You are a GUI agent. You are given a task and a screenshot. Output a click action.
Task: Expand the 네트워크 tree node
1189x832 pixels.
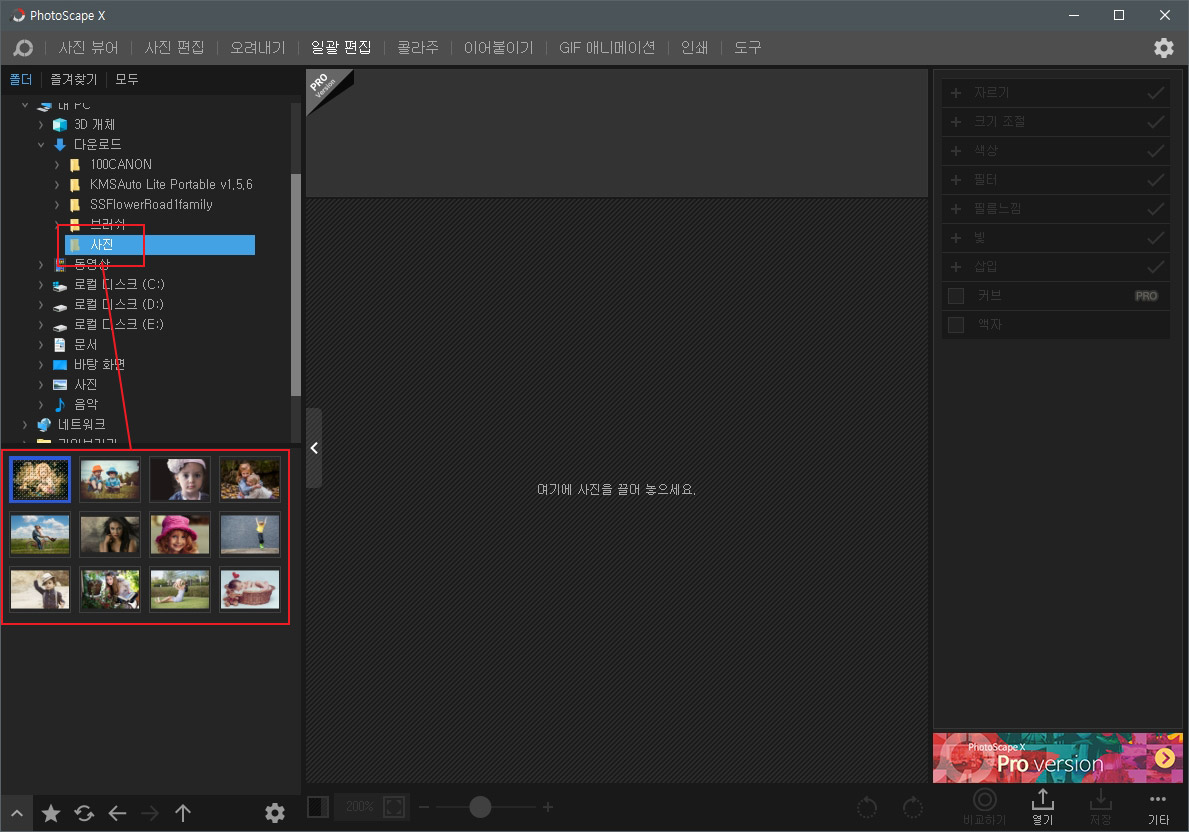pos(25,425)
